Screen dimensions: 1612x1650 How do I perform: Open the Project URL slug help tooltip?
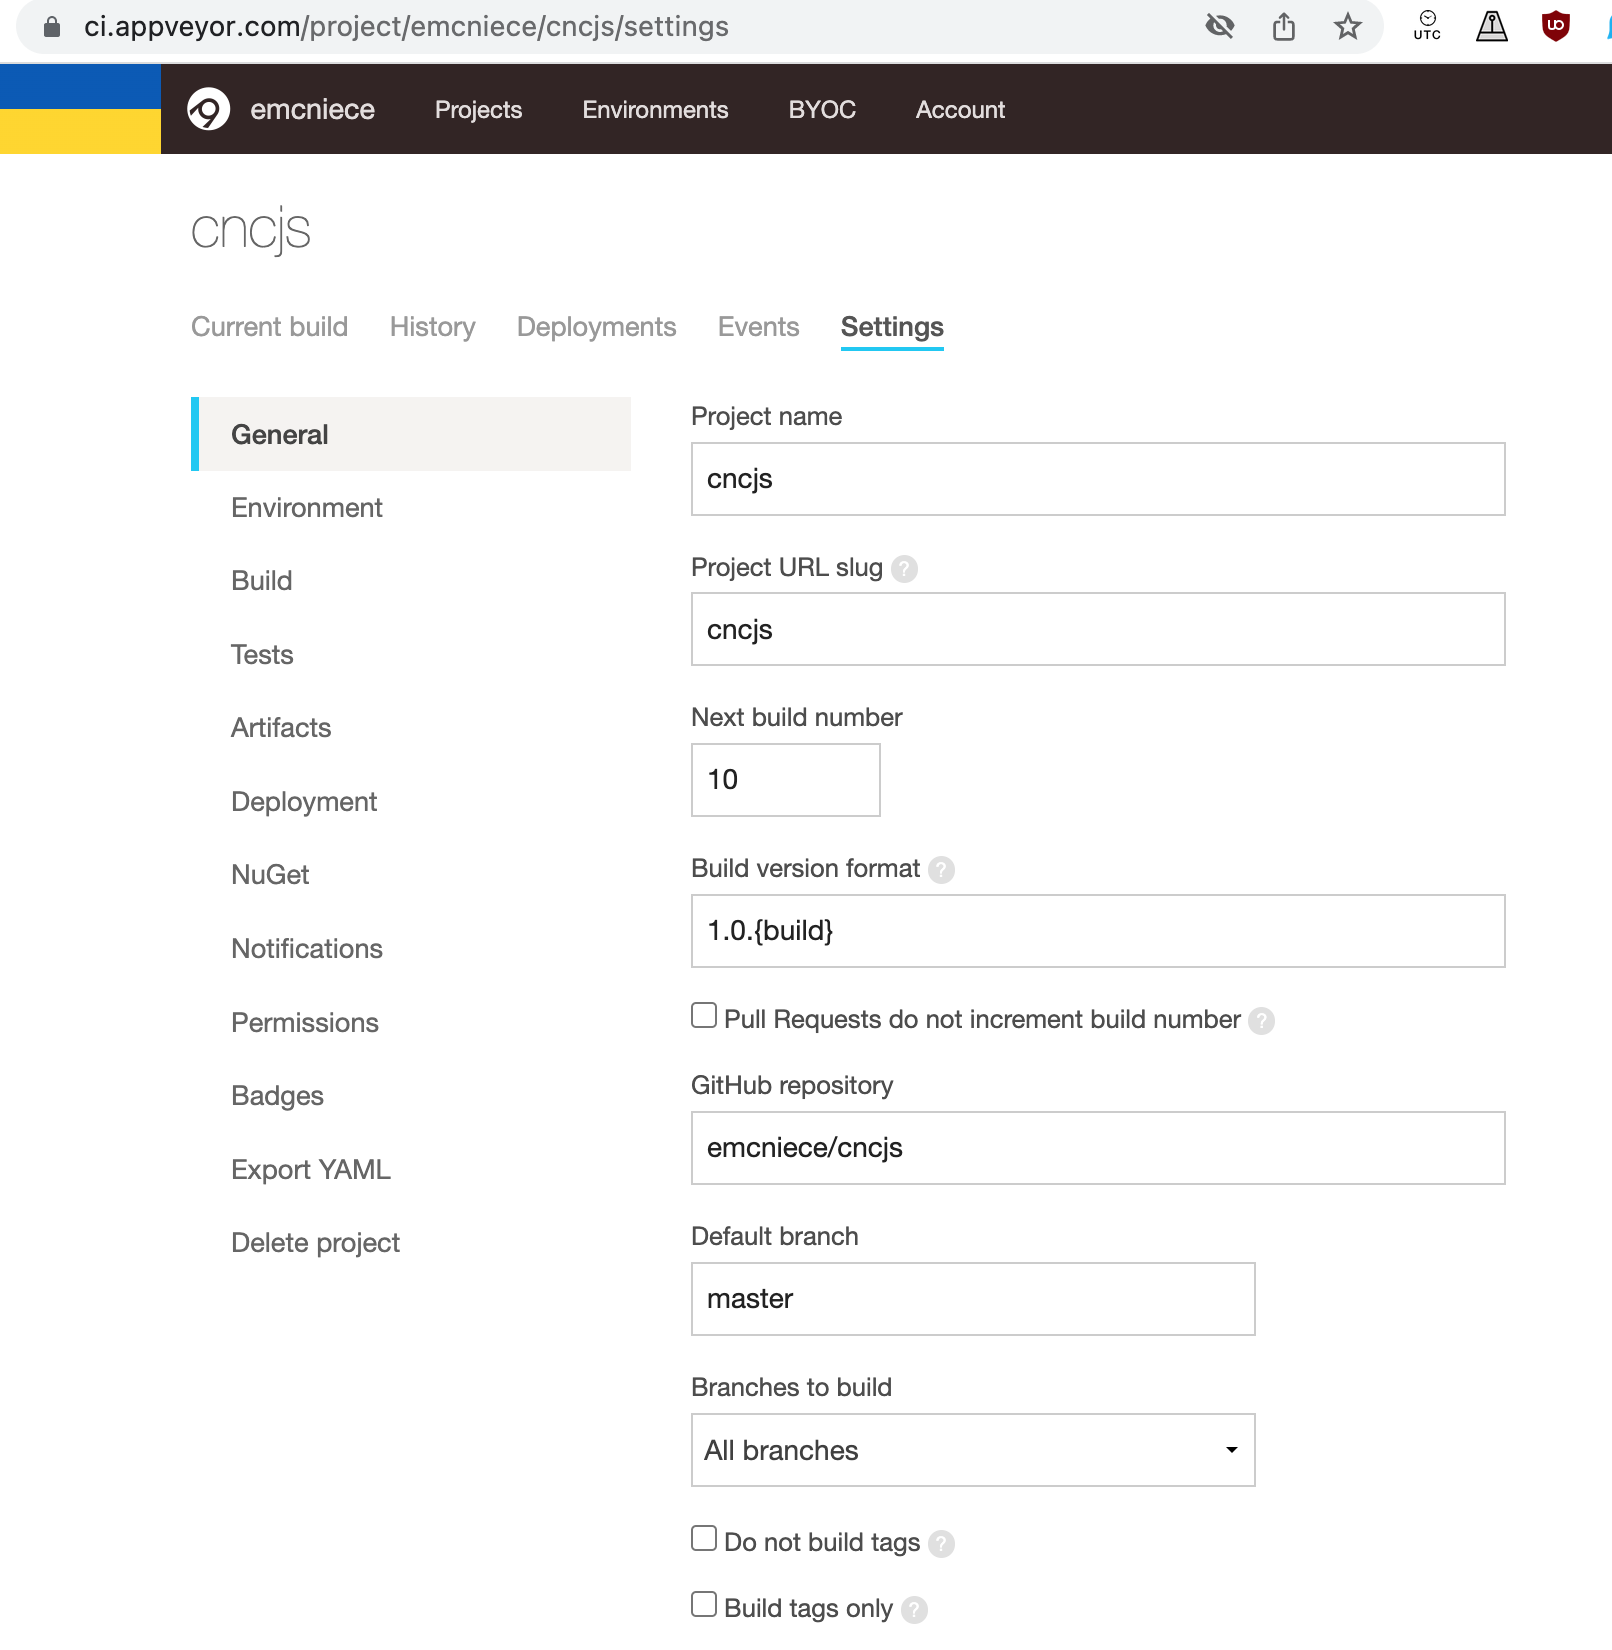click(x=904, y=568)
